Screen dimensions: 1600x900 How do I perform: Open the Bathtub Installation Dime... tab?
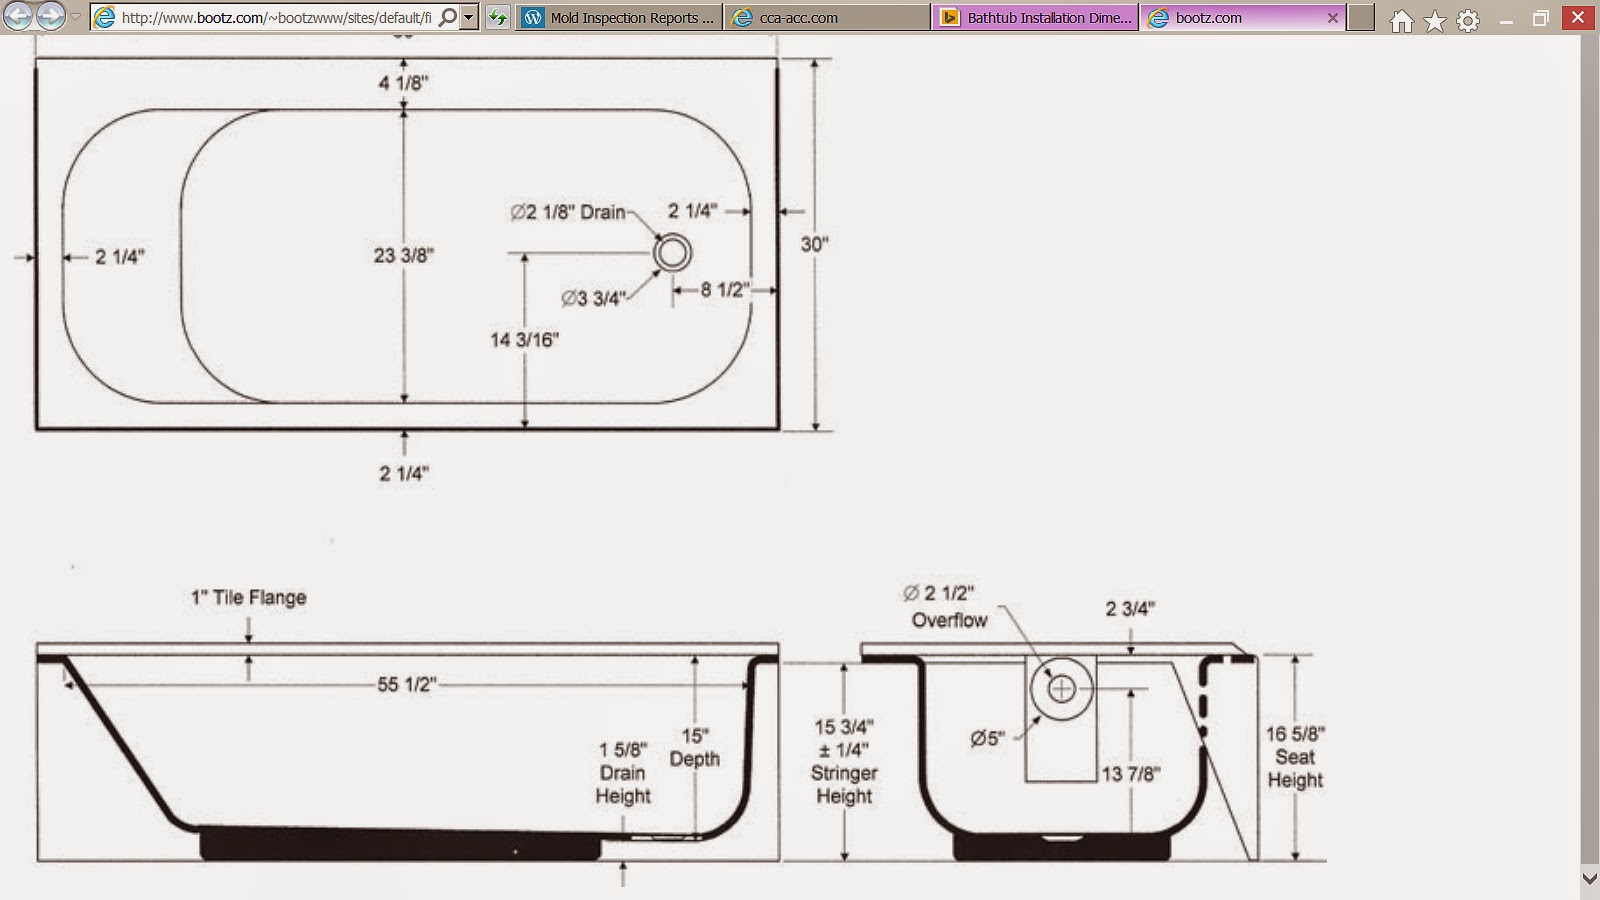1036,17
